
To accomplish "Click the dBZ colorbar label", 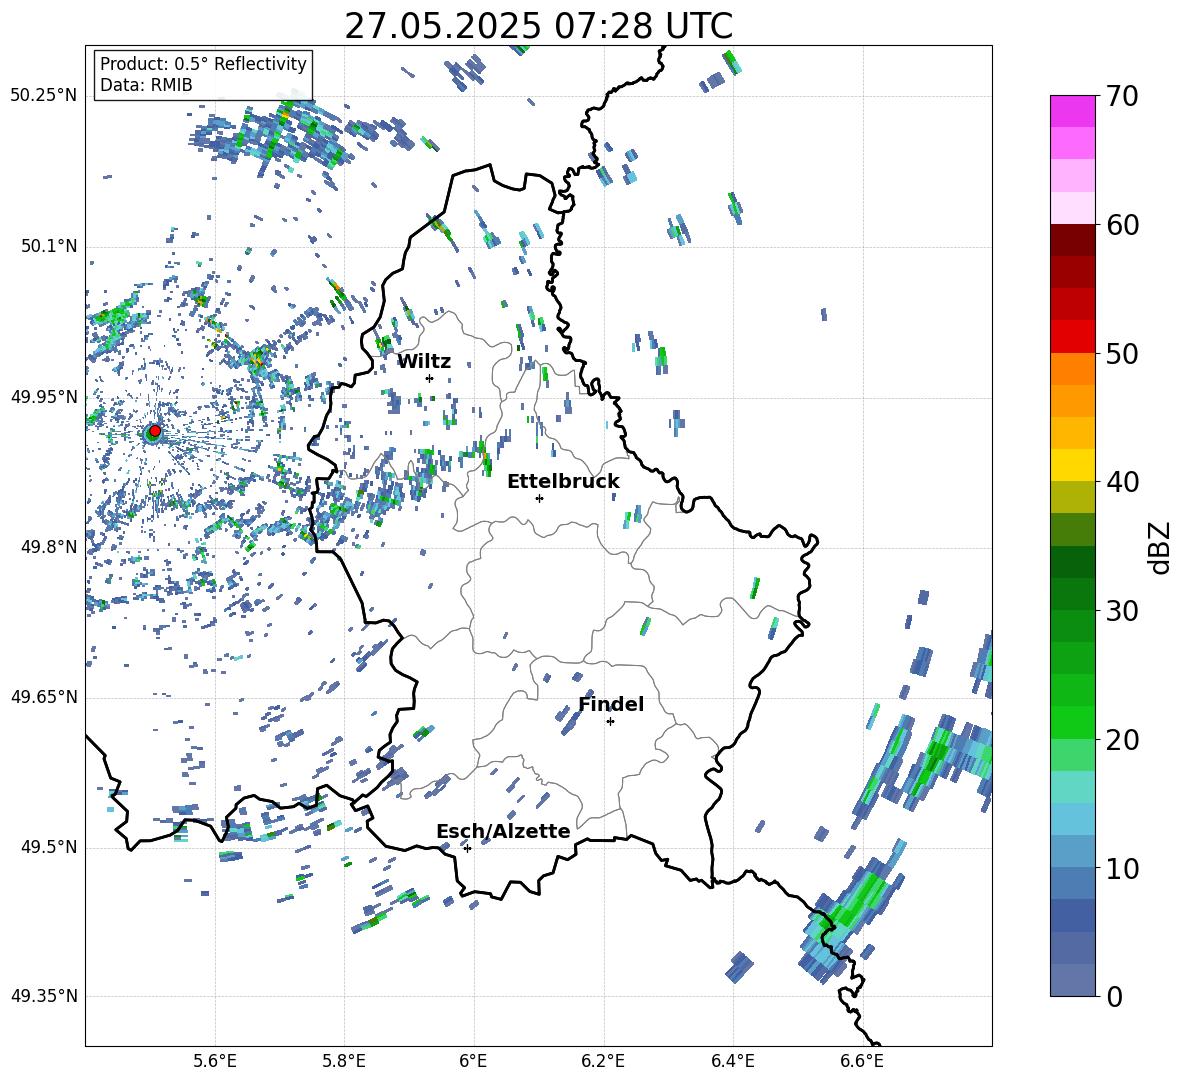I will tap(1159, 547).
